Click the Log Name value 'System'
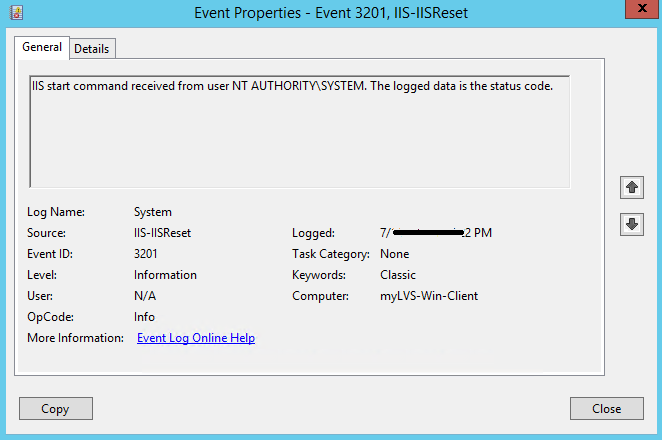 coord(153,212)
